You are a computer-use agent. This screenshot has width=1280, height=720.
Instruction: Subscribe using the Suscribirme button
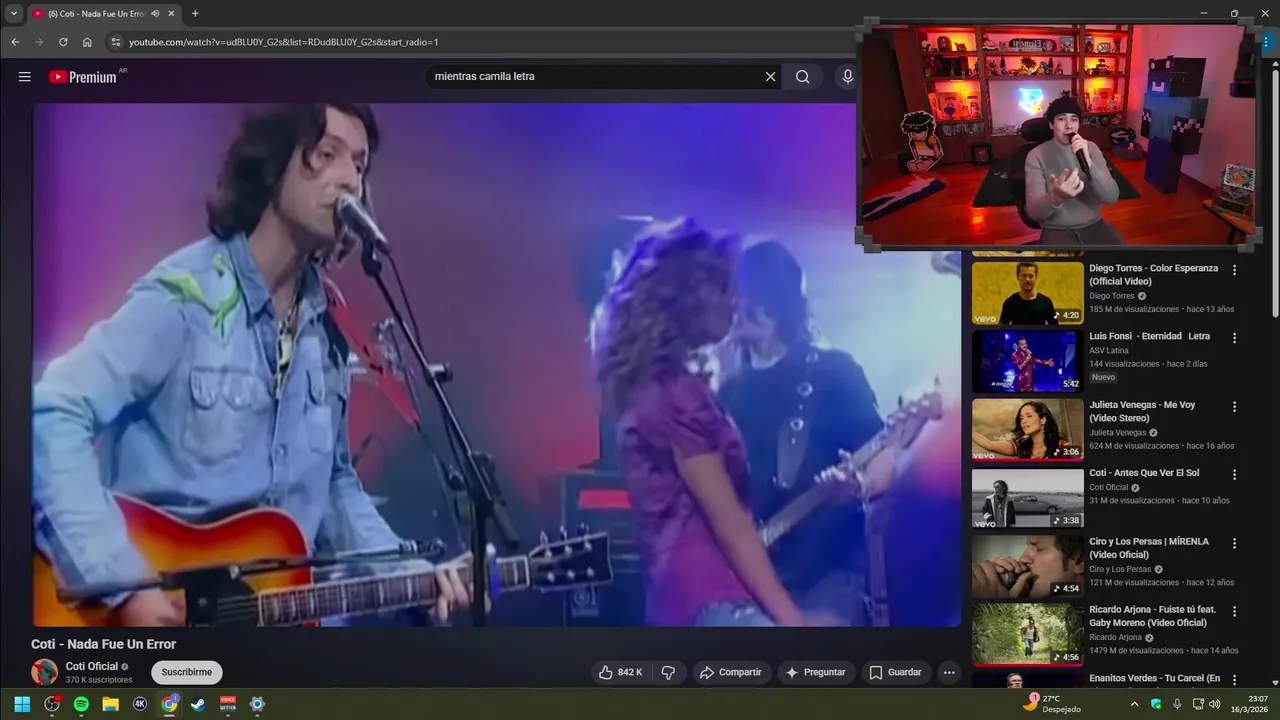click(187, 672)
